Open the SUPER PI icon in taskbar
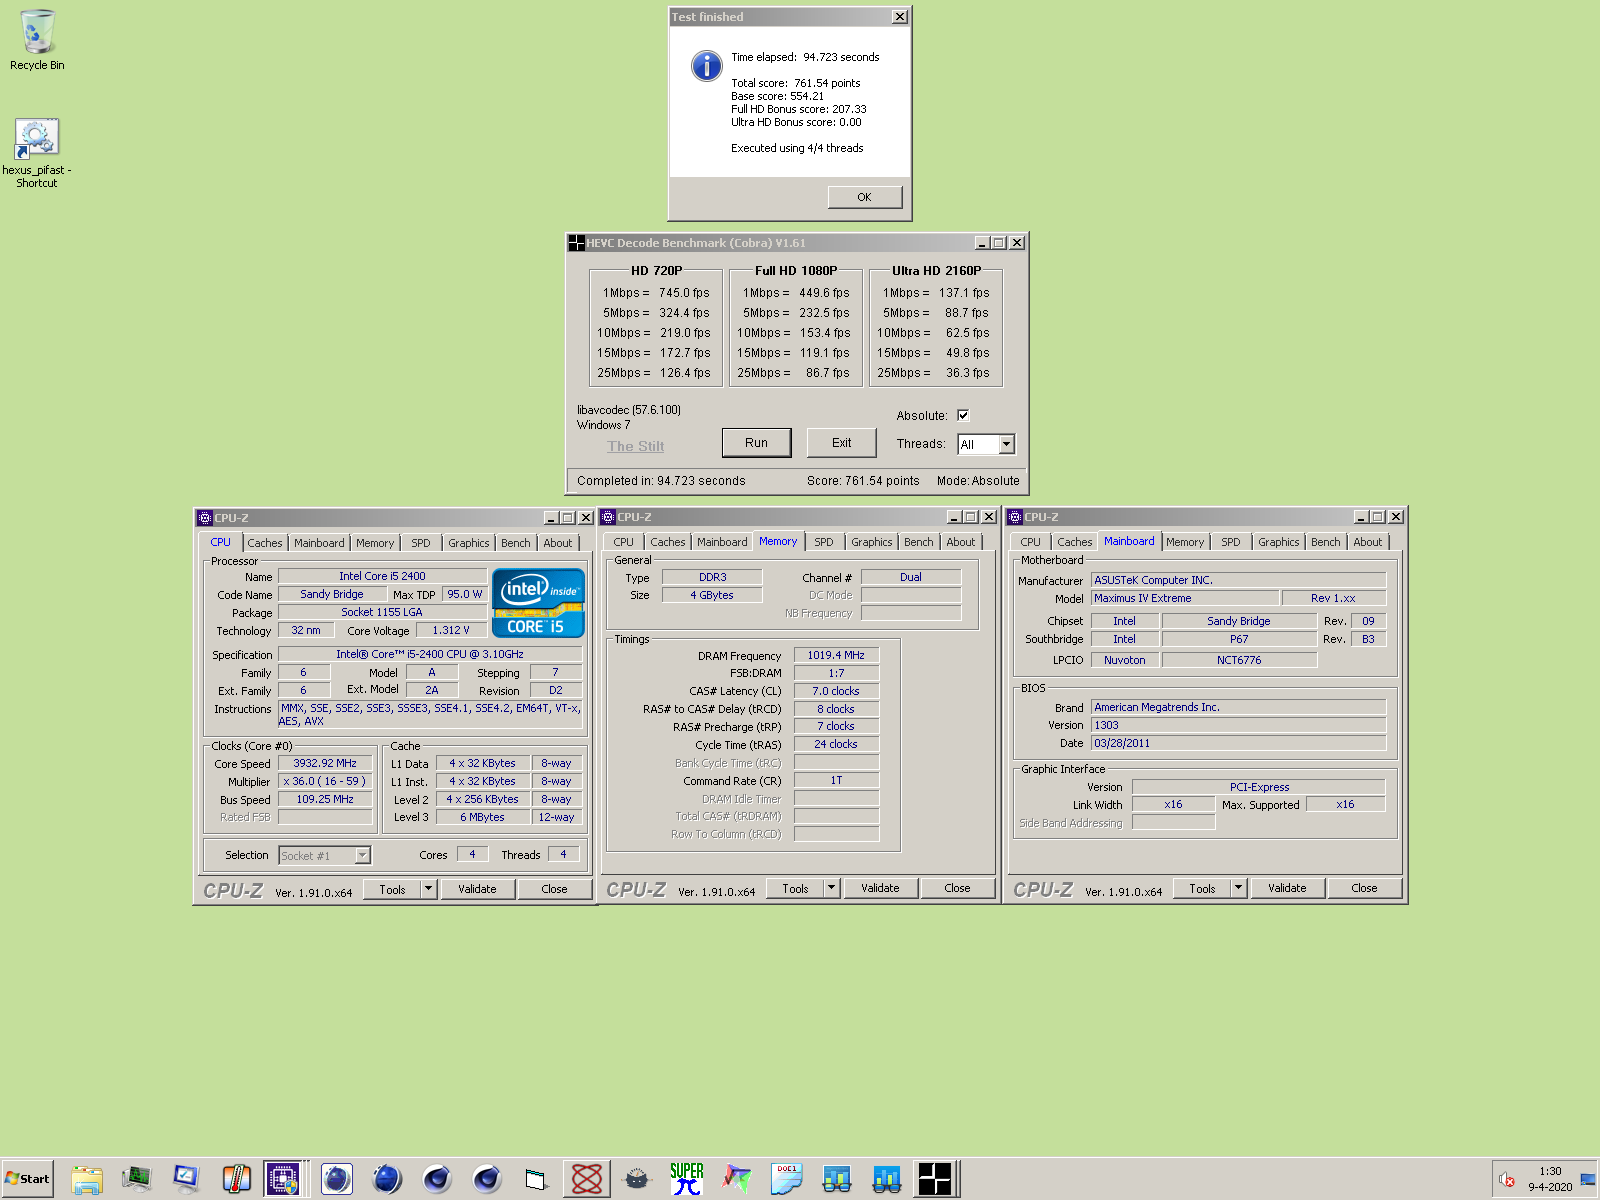1600x1200 pixels. click(687, 1179)
